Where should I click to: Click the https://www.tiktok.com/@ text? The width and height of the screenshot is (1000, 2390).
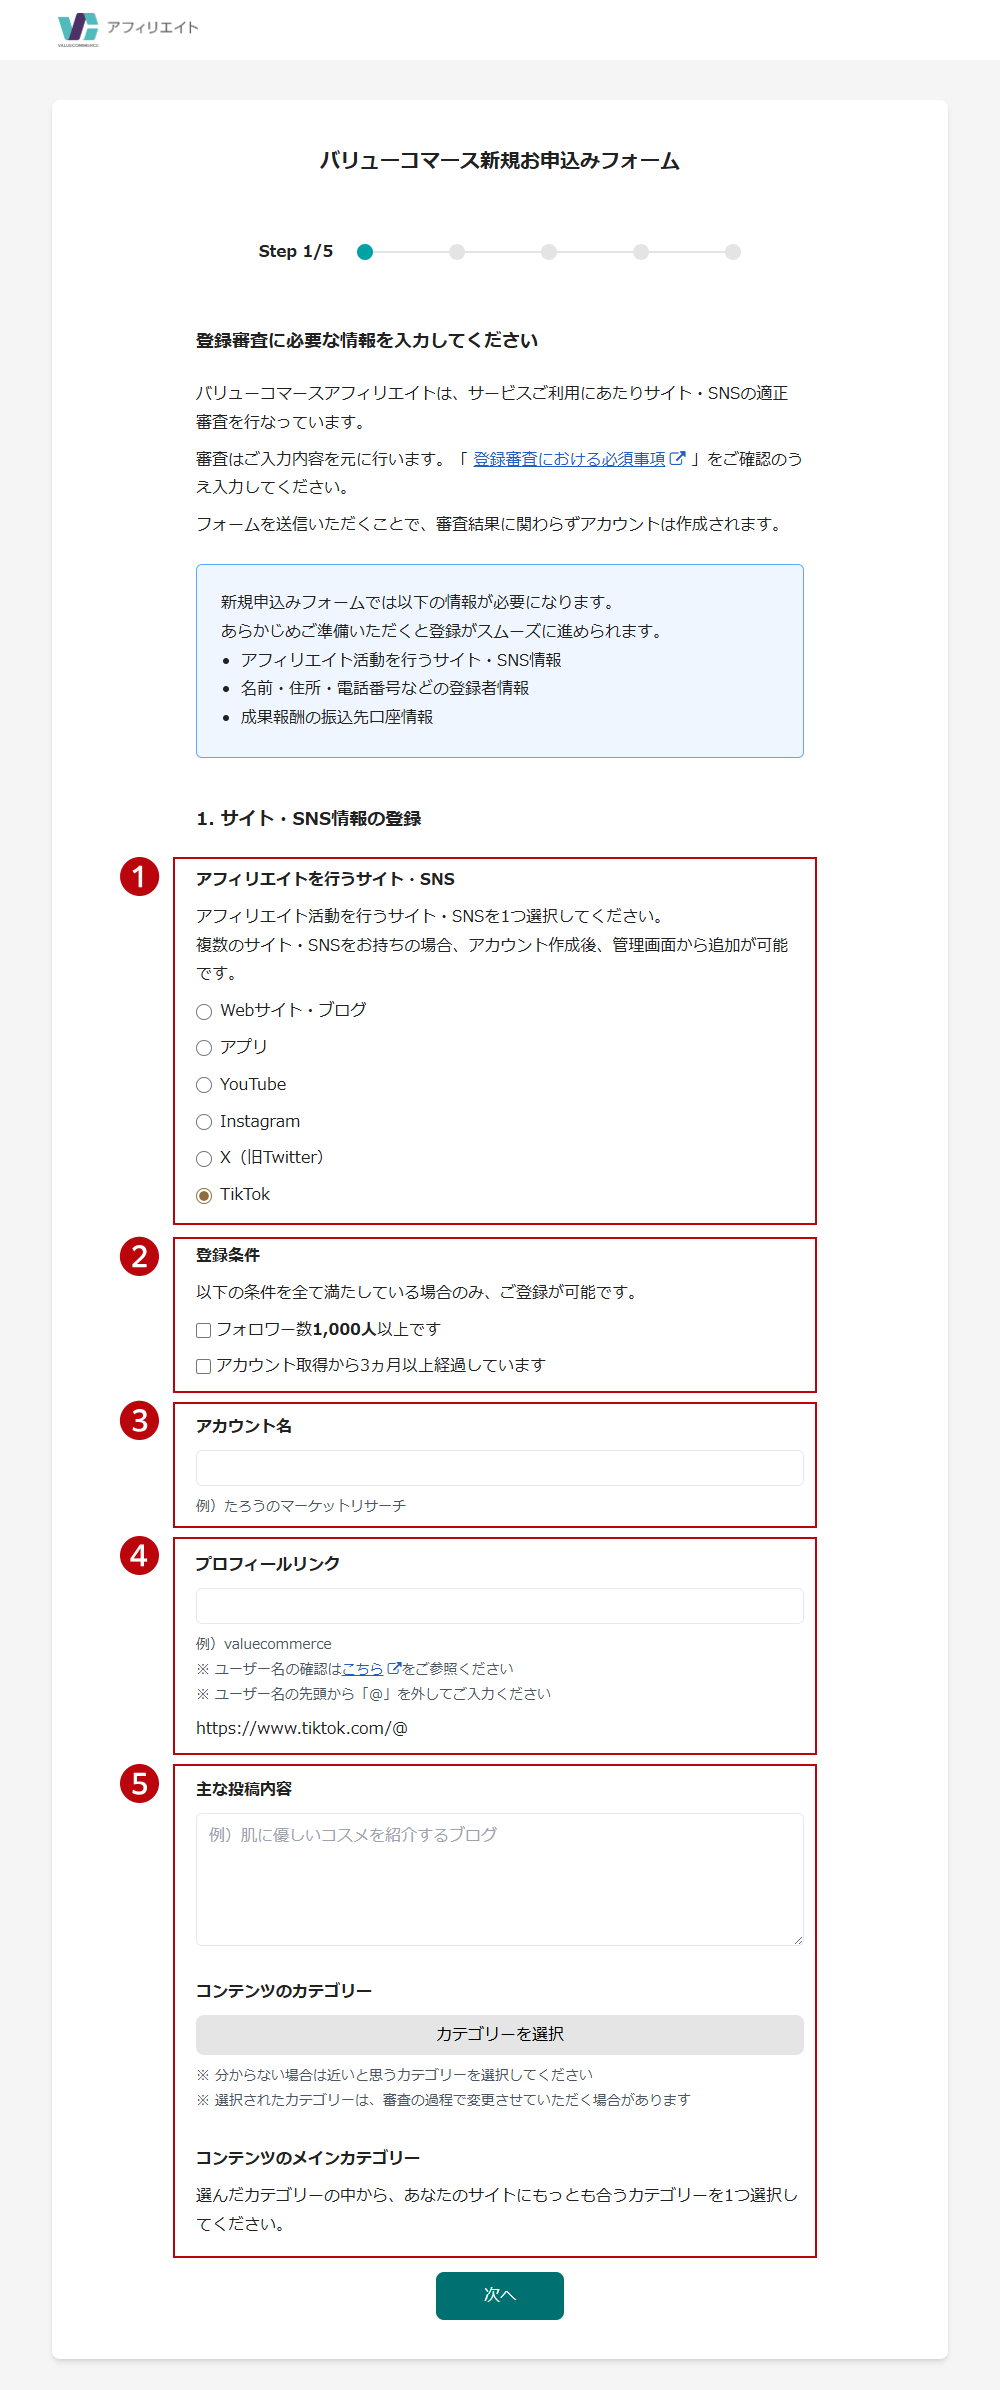click(302, 1728)
